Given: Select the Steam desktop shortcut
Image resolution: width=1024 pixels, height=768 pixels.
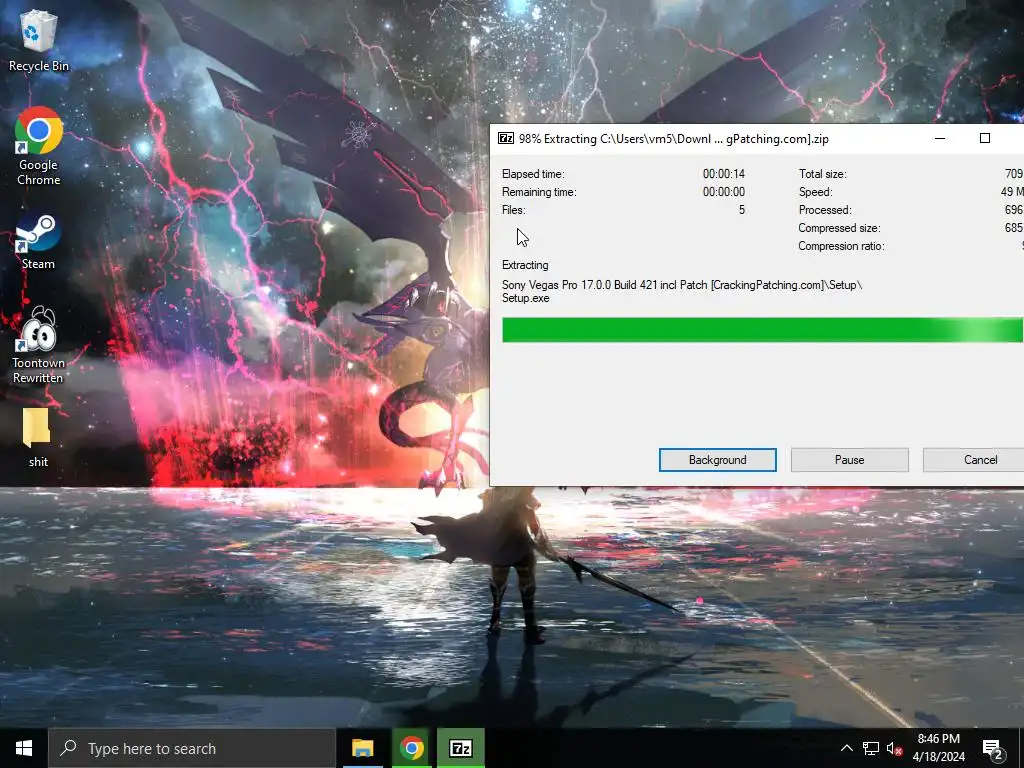Looking at the screenshot, I should (x=39, y=242).
